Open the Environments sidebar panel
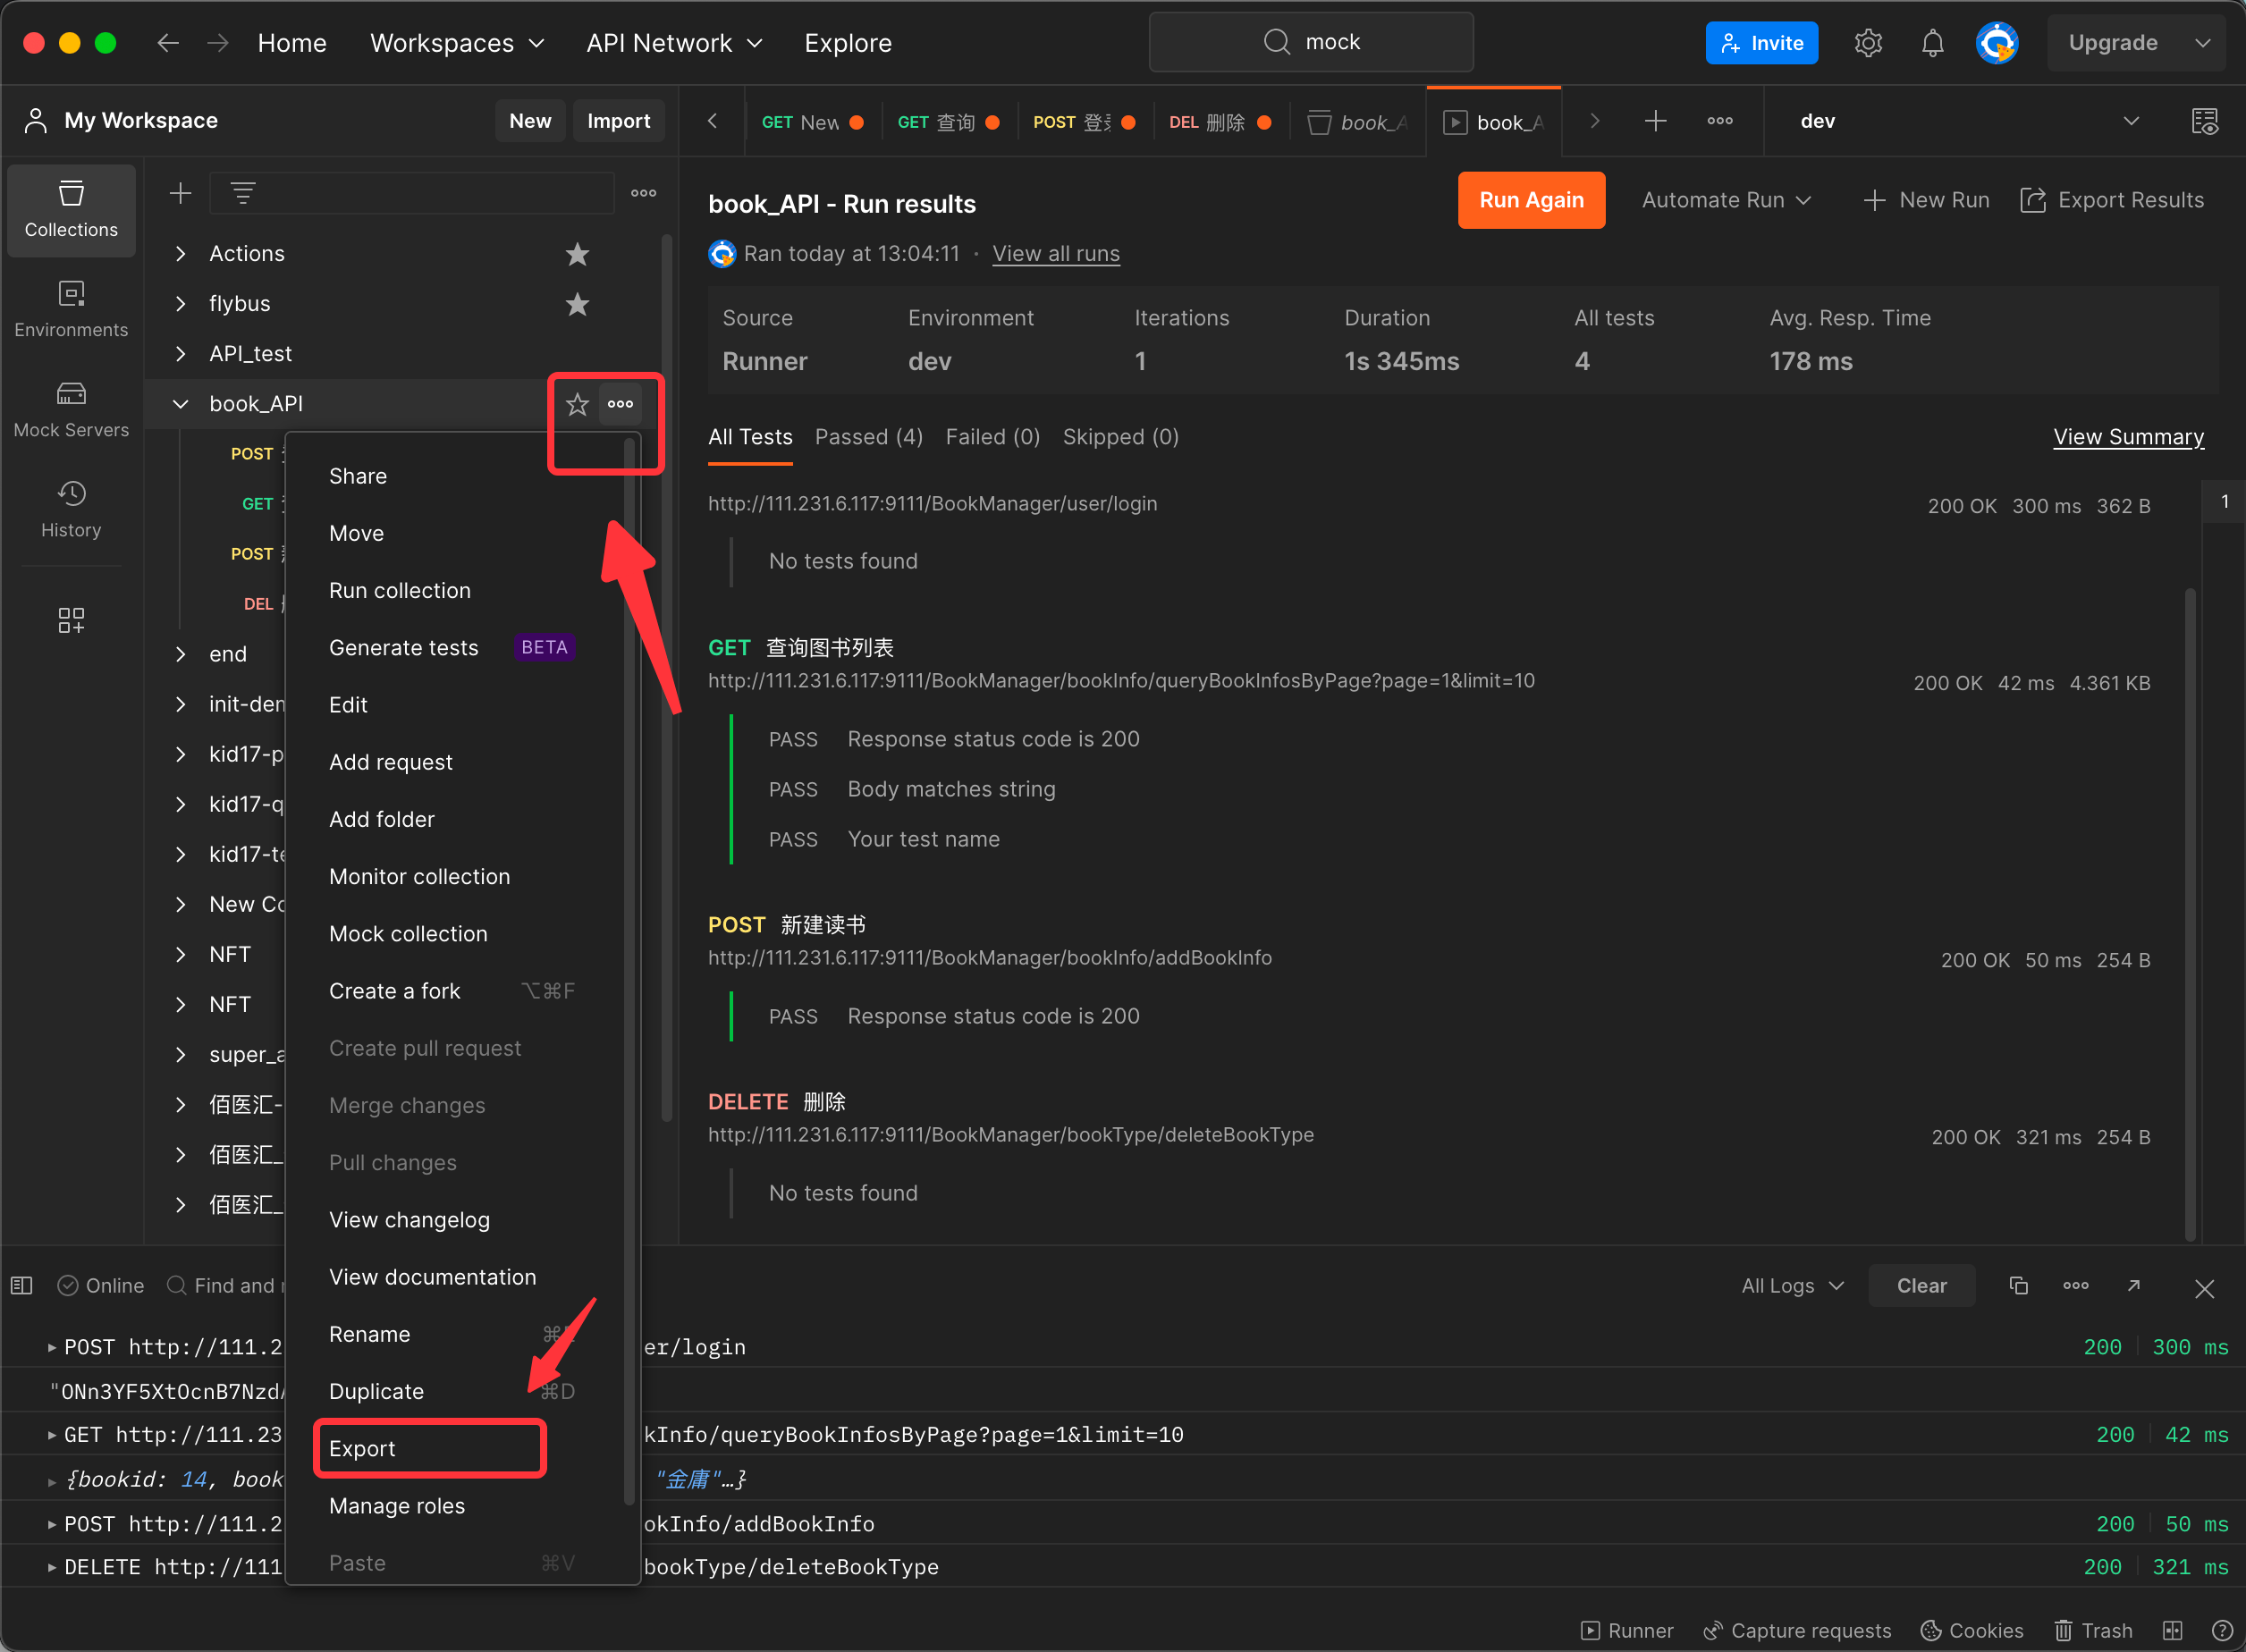Viewport: 2246px width, 1652px height. point(71,310)
